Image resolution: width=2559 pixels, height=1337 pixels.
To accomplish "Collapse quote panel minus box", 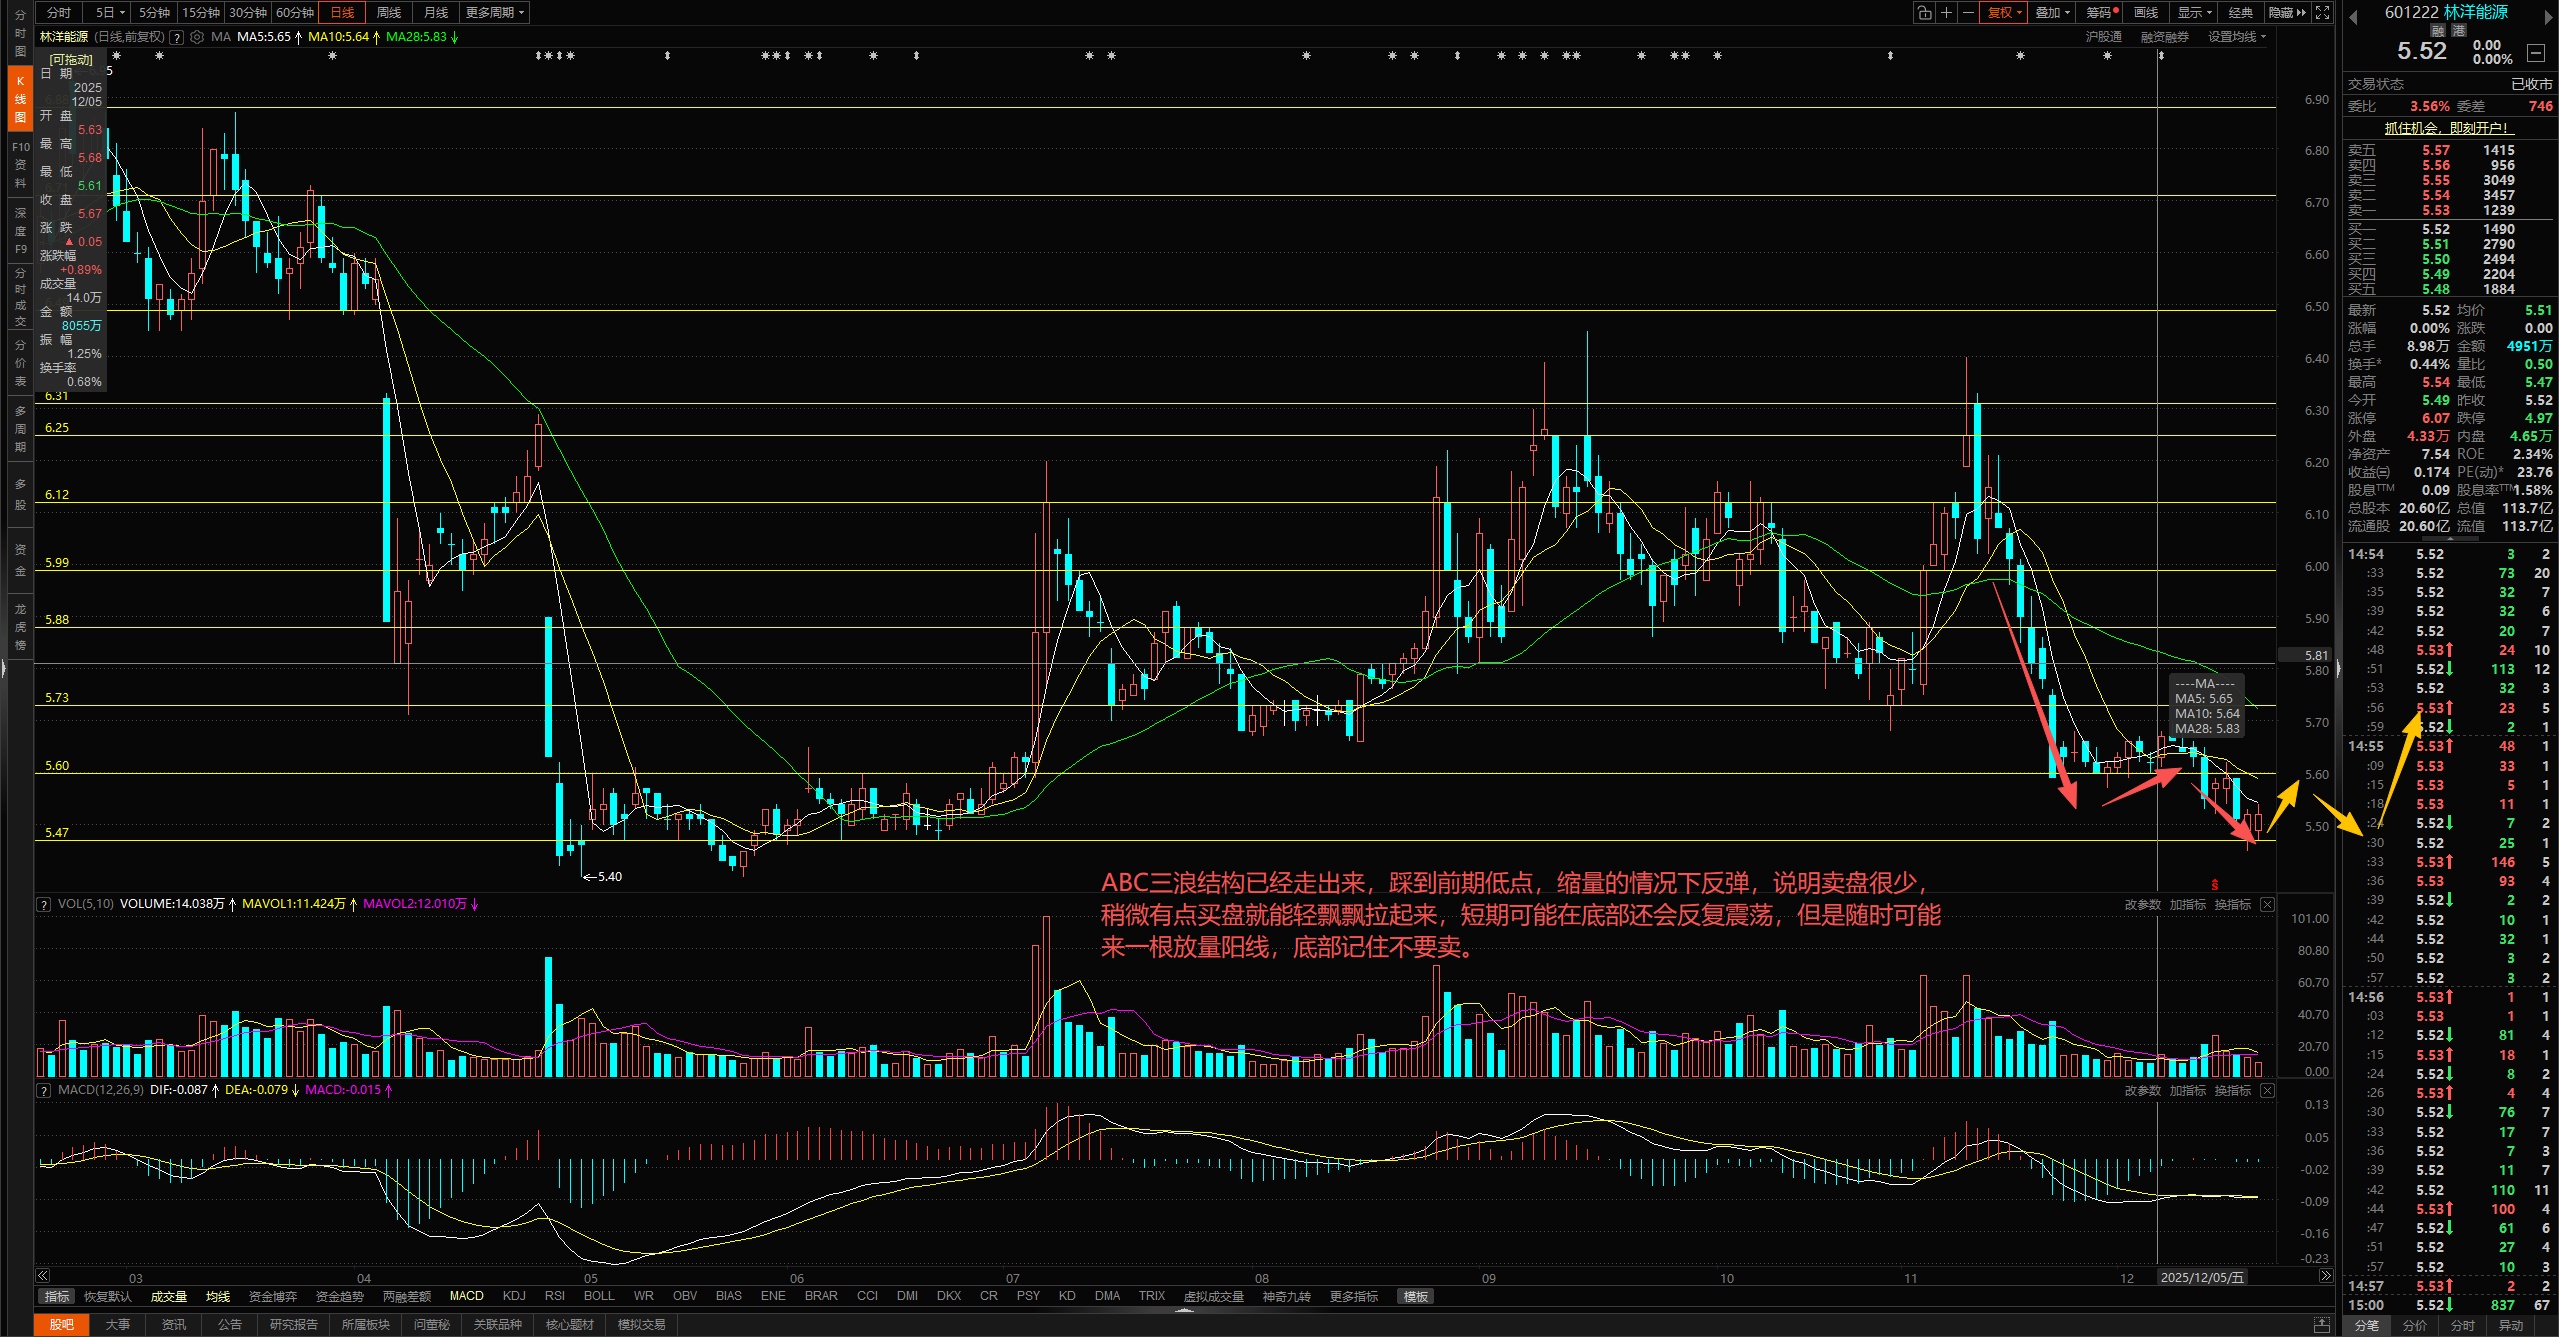I will [x=2535, y=52].
